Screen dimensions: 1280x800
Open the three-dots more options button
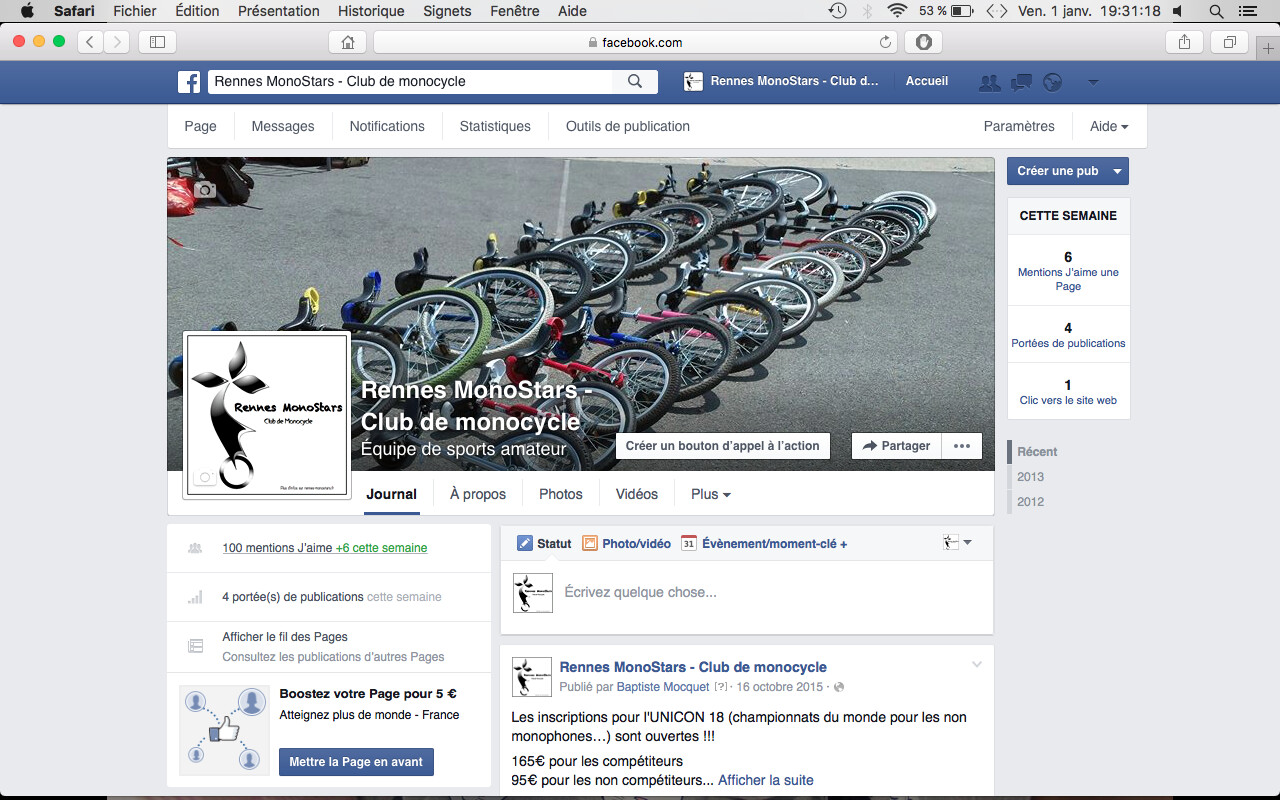(962, 446)
